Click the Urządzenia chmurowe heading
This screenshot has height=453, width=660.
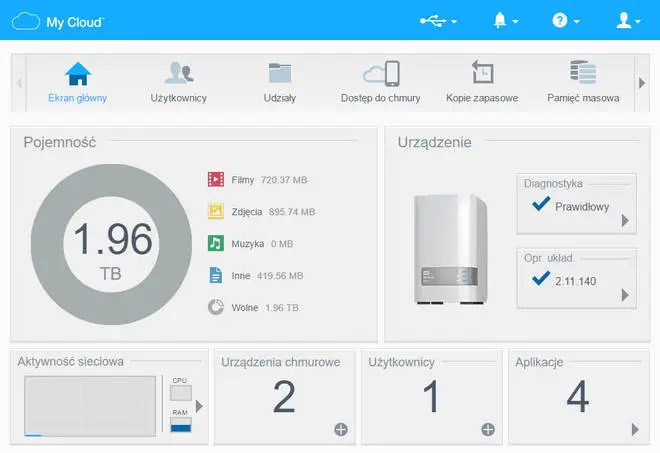click(x=281, y=362)
